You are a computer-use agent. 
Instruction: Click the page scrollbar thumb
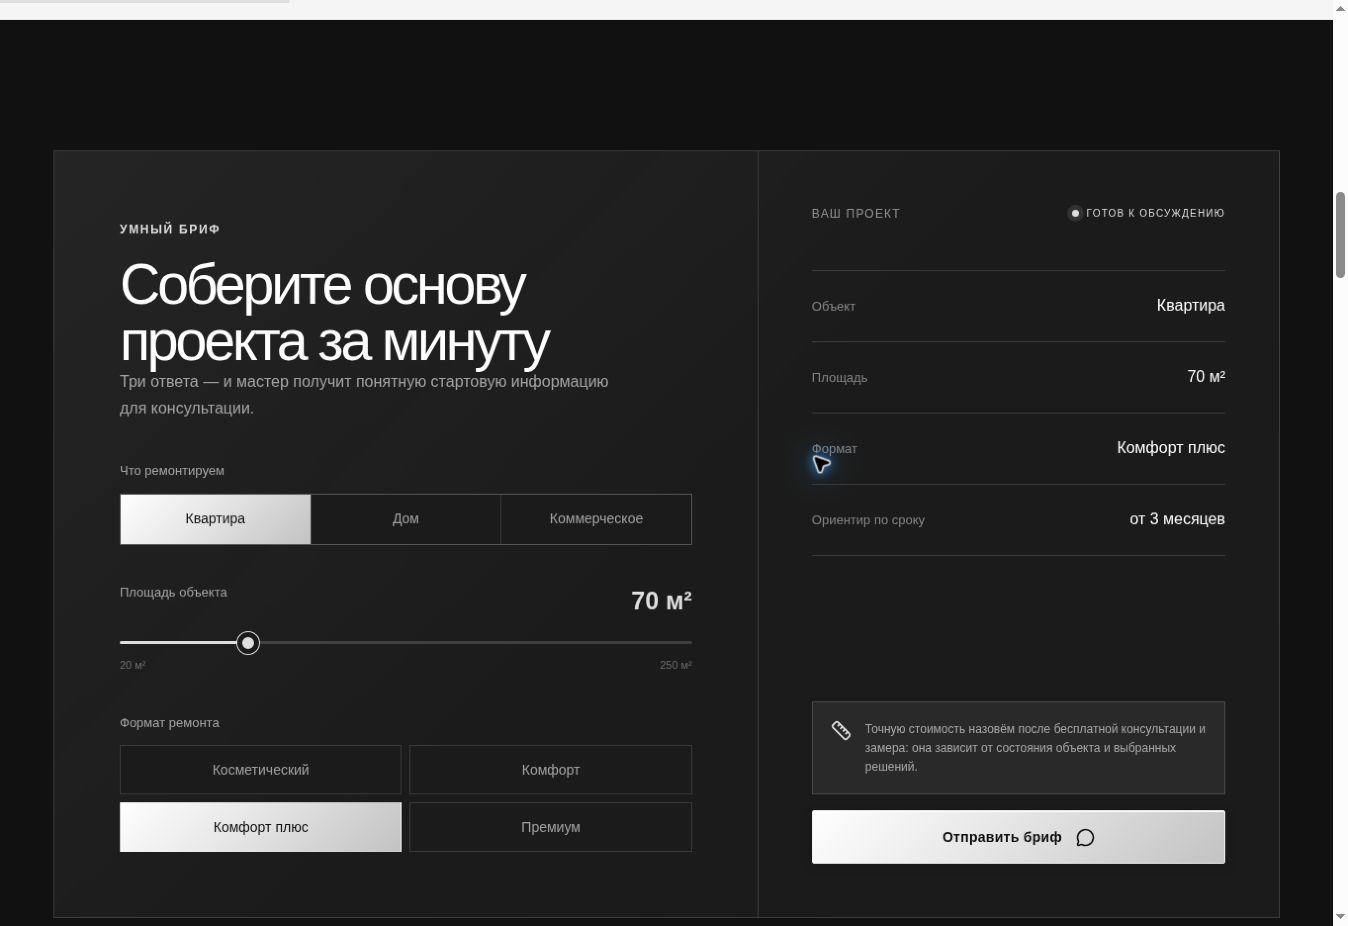click(1340, 235)
